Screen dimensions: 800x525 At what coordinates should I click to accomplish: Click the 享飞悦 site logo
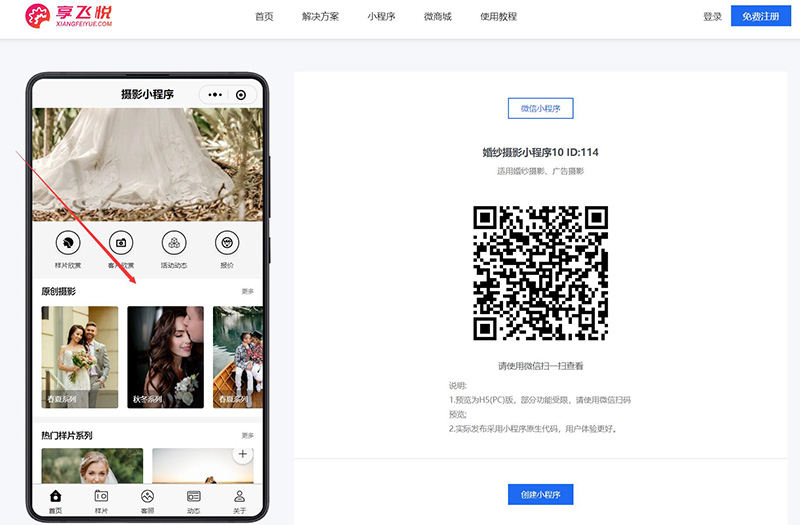point(69,16)
